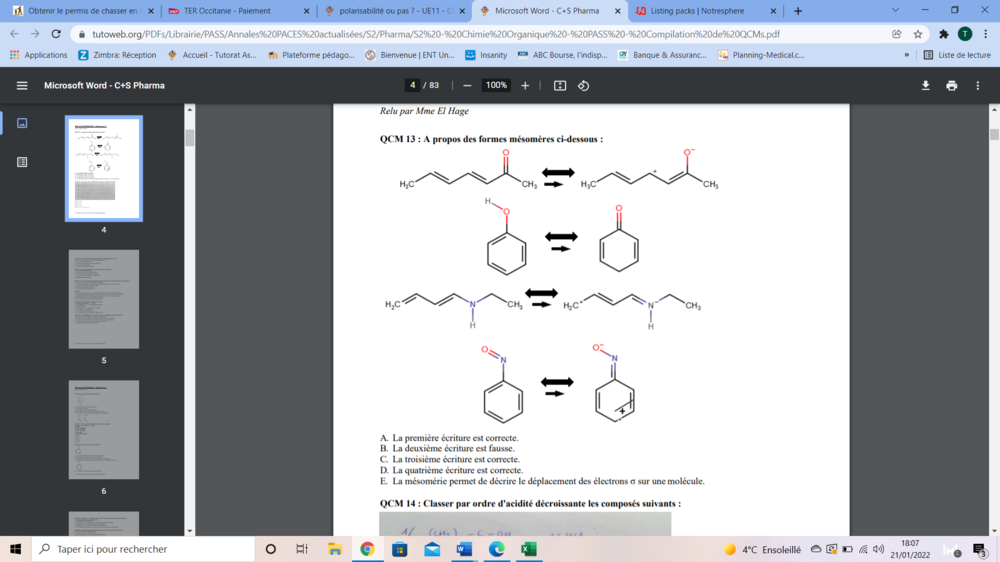The image size is (1000, 562).
Task: Open a new browser tab
Action: click(x=798, y=11)
